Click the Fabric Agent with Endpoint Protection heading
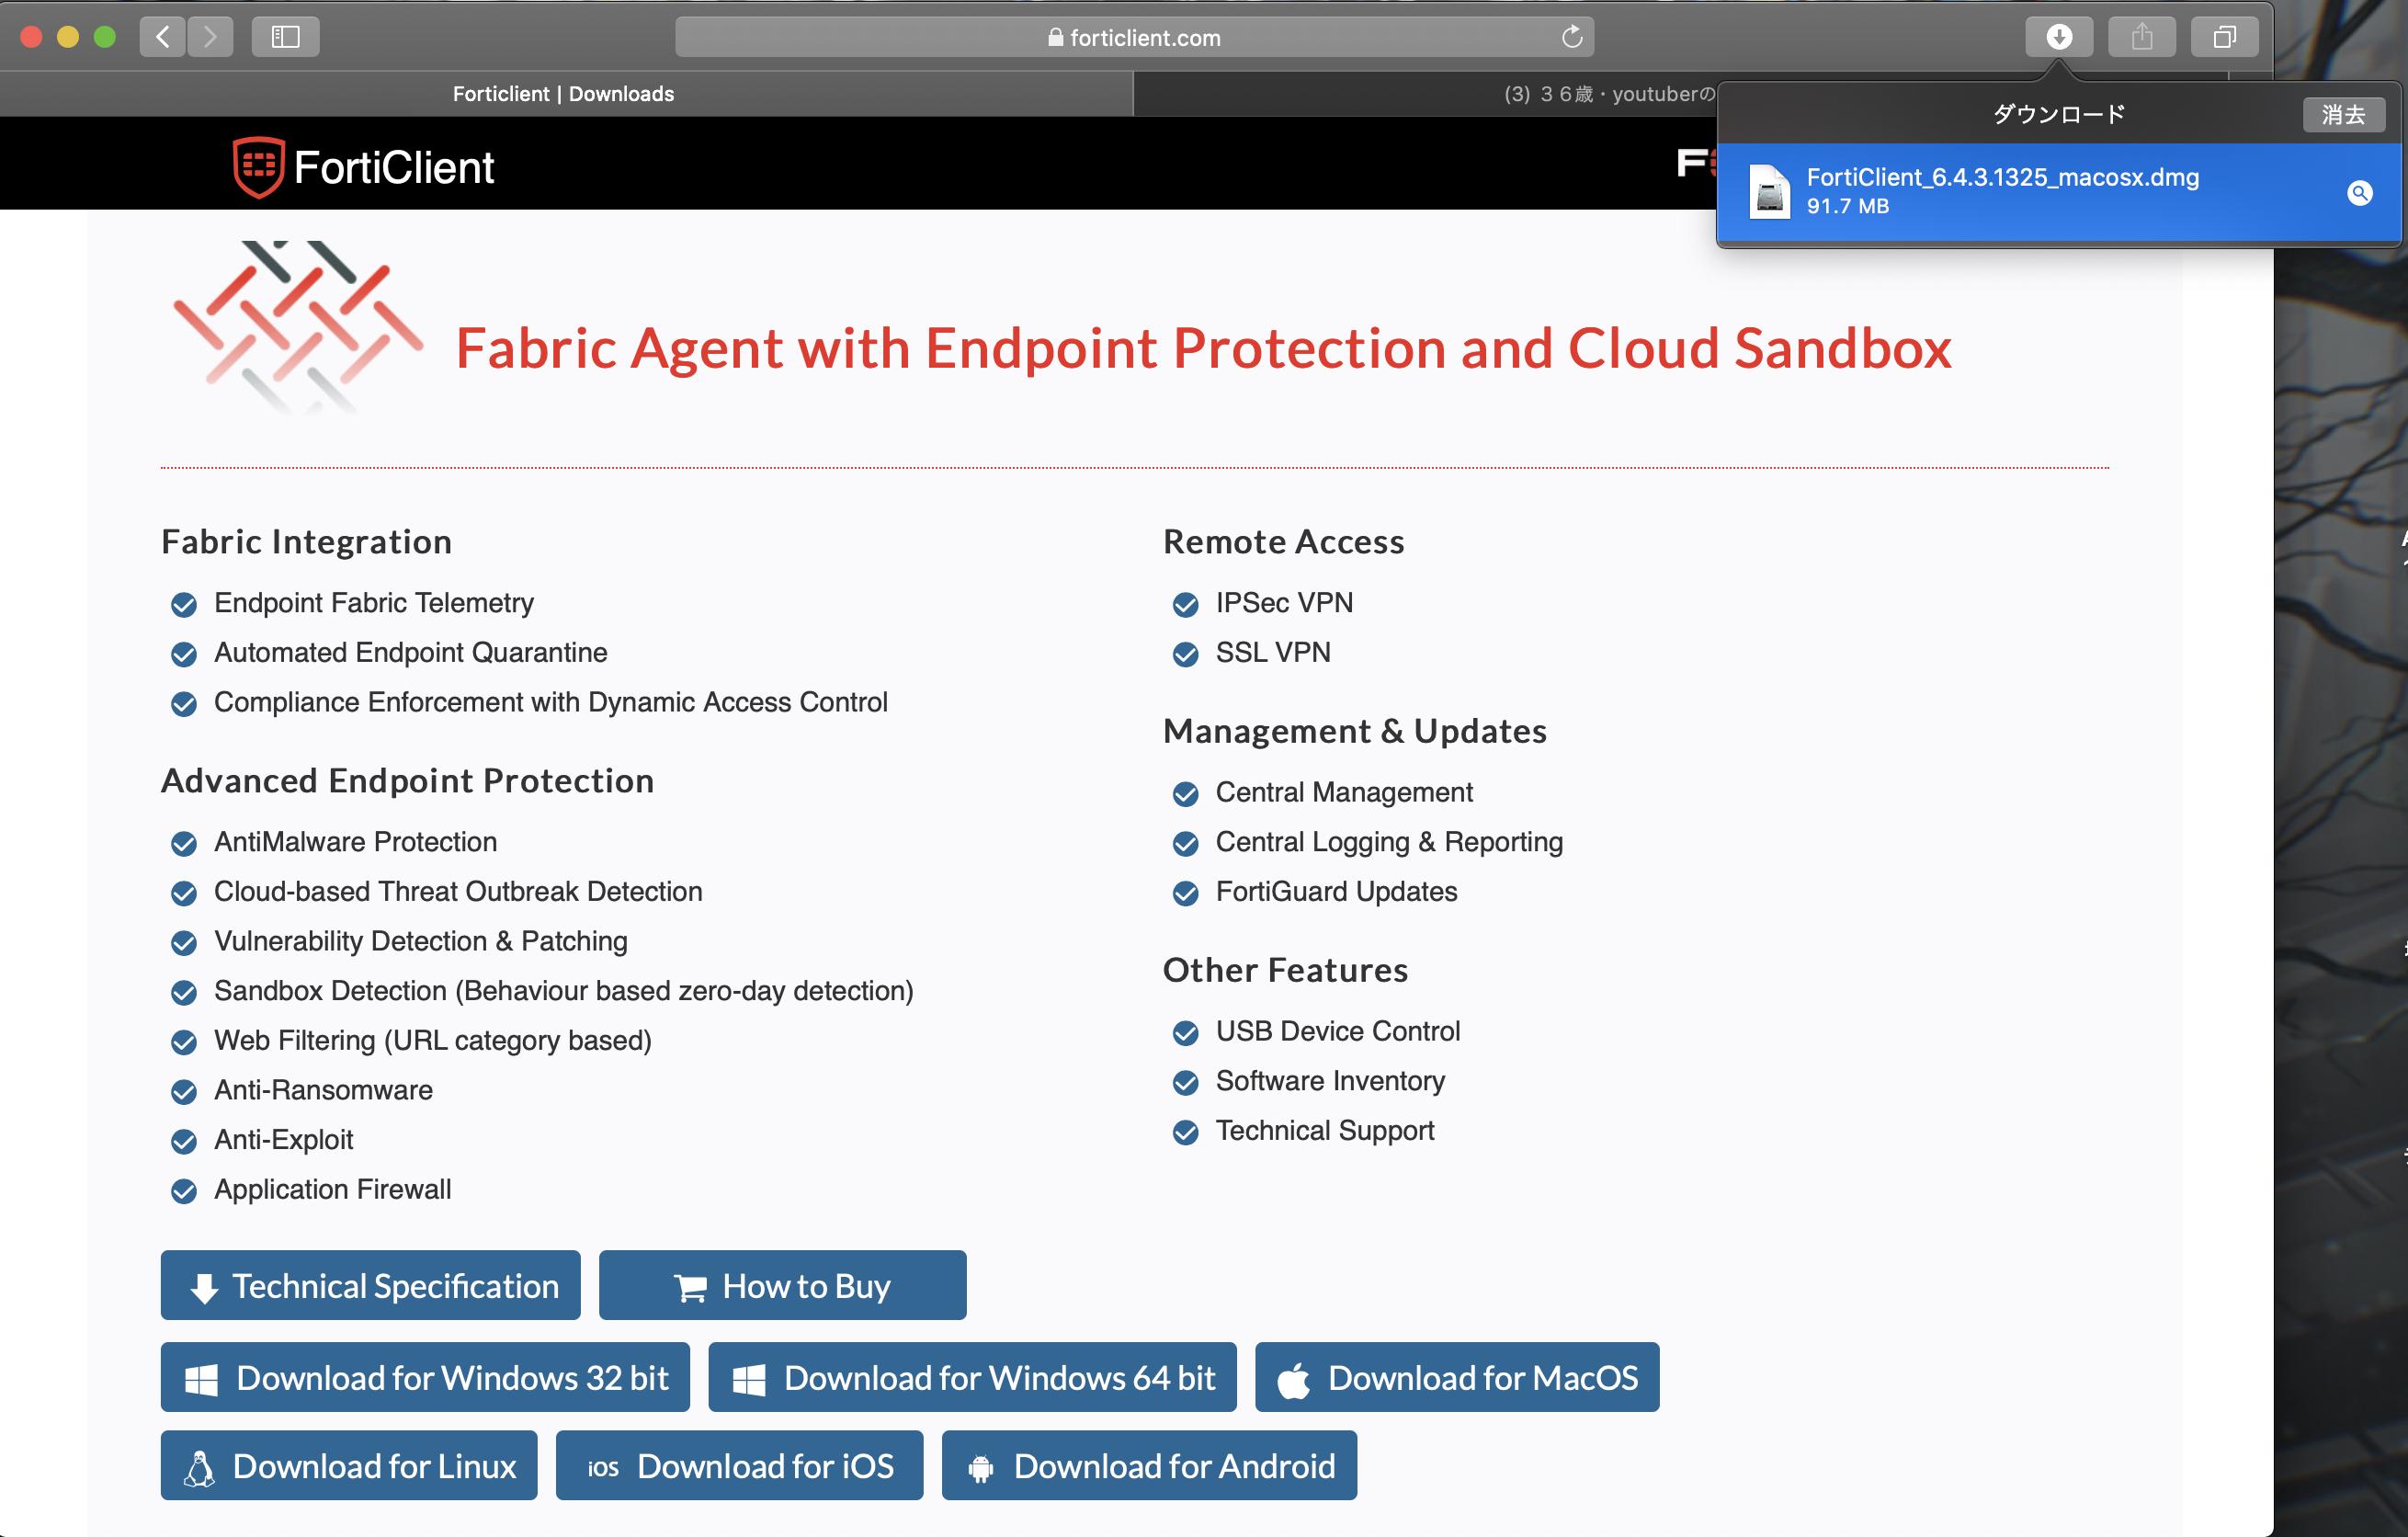The height and width of the screenshot is (1537, 2408). click(1203, 348)
